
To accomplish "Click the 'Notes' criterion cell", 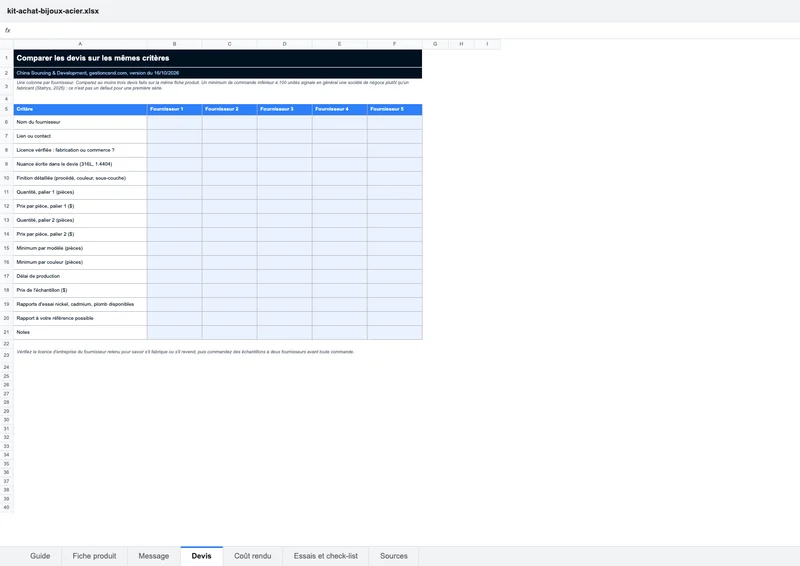I will click(80, 332).
